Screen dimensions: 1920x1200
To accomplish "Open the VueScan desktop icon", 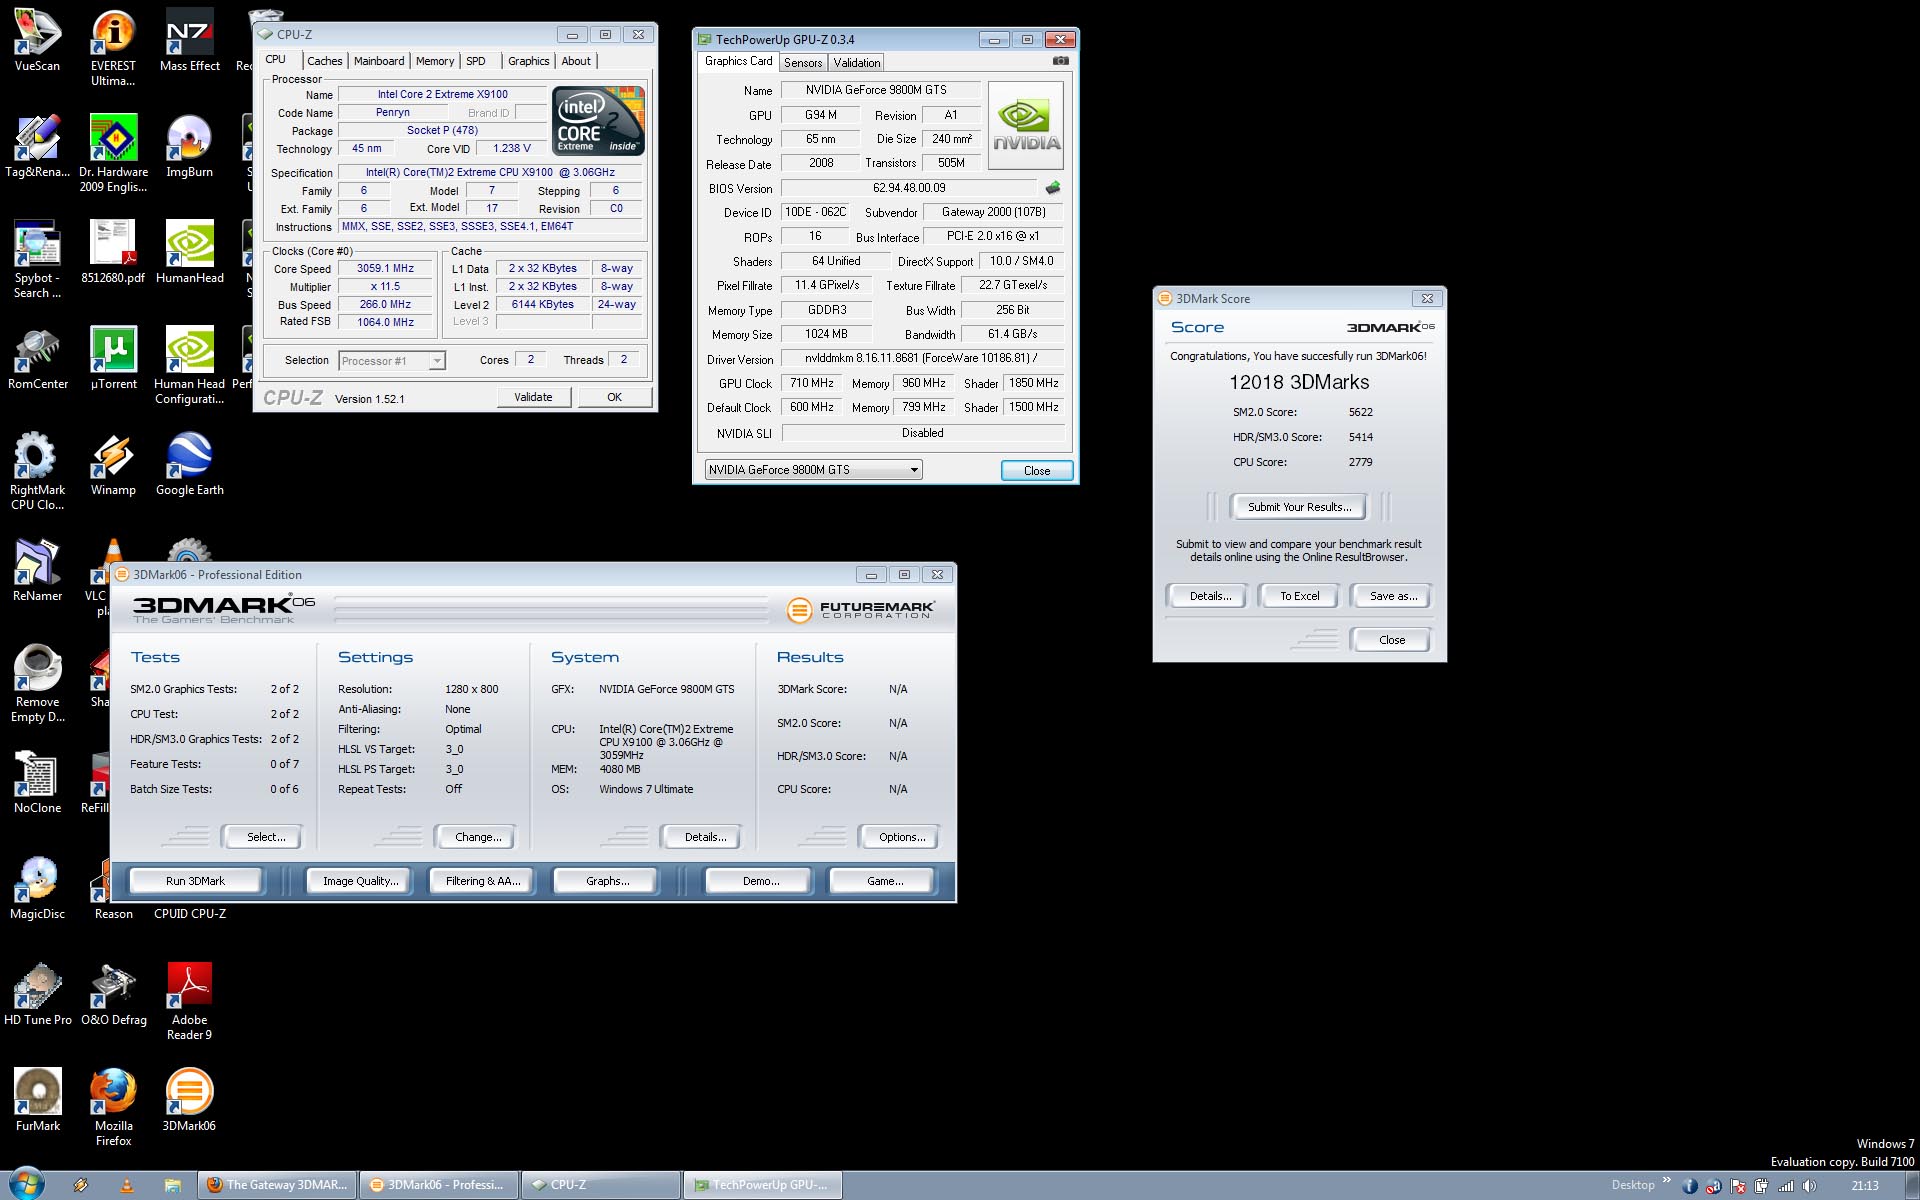I will tap(37, 40).
